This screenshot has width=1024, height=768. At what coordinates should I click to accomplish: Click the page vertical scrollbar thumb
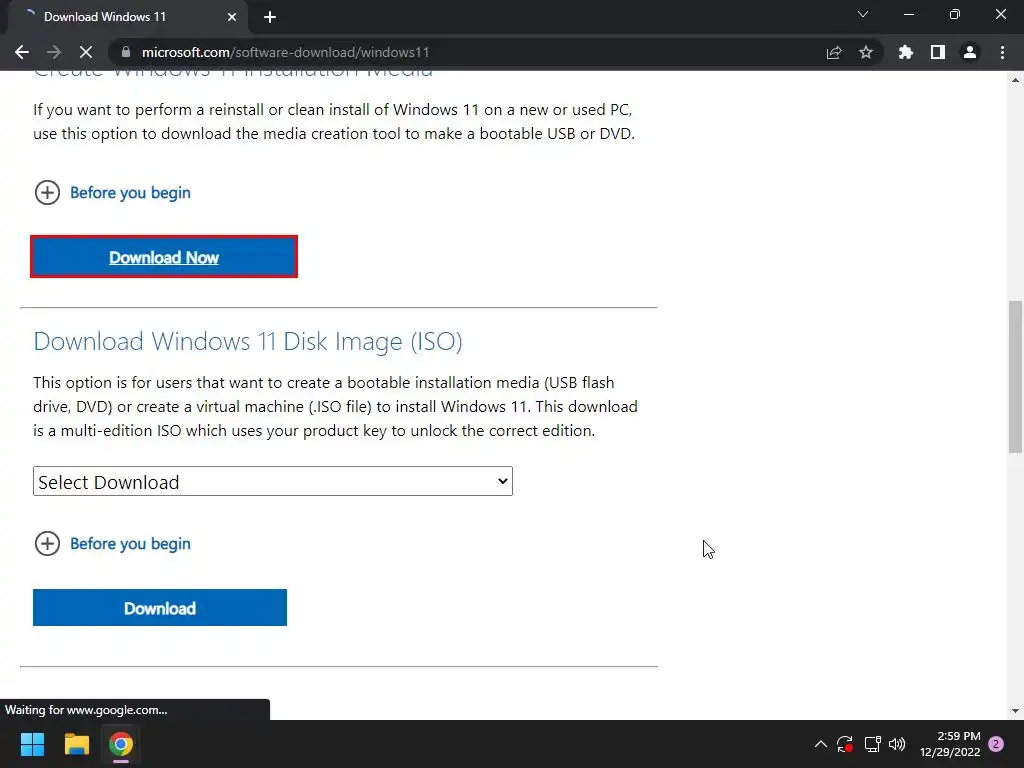pos(1015,376)
